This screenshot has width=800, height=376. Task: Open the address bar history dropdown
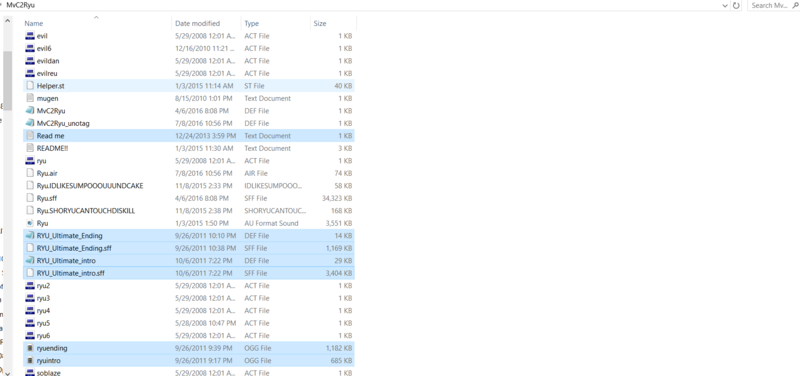click(x=725, y=5)
